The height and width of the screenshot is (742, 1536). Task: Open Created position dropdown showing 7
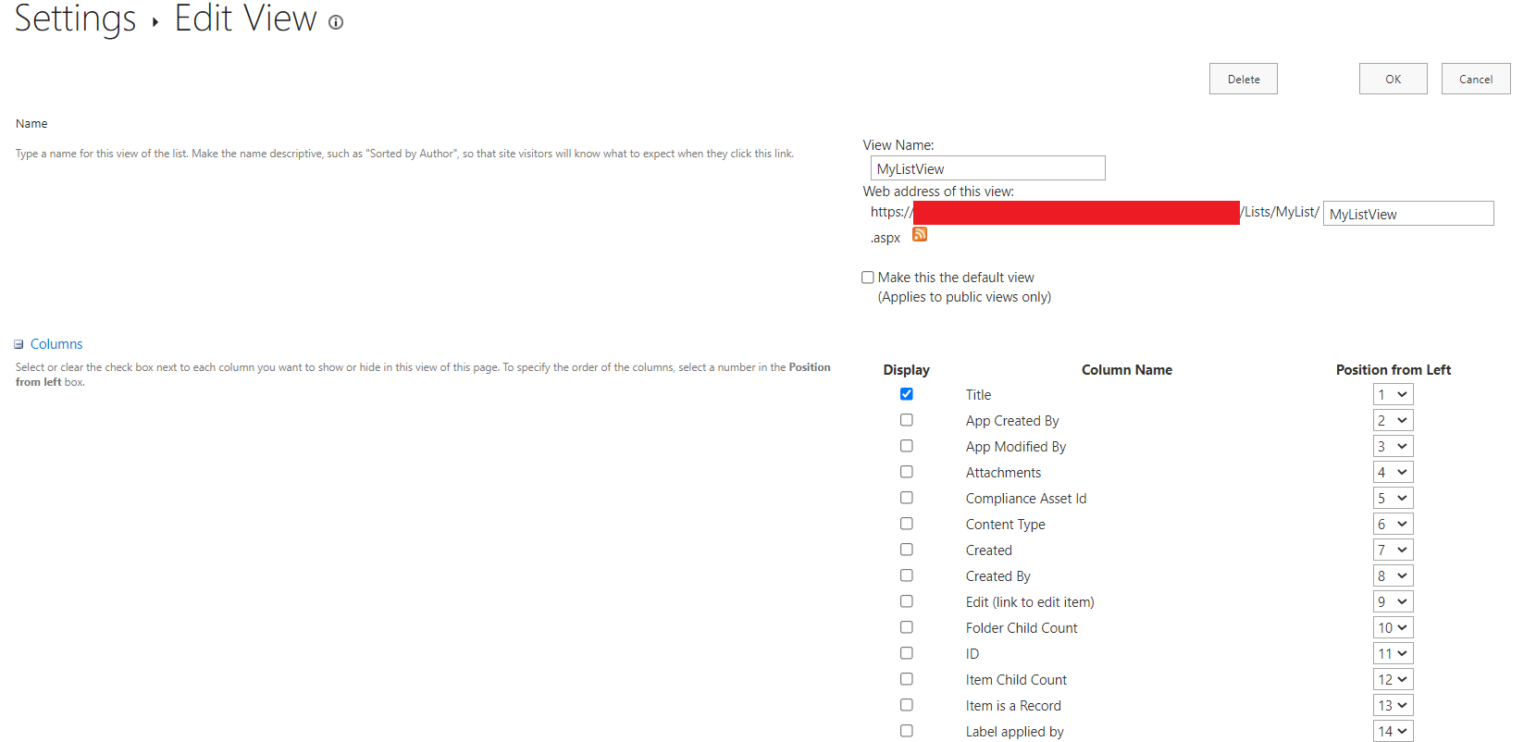[x=1393, y=550]
